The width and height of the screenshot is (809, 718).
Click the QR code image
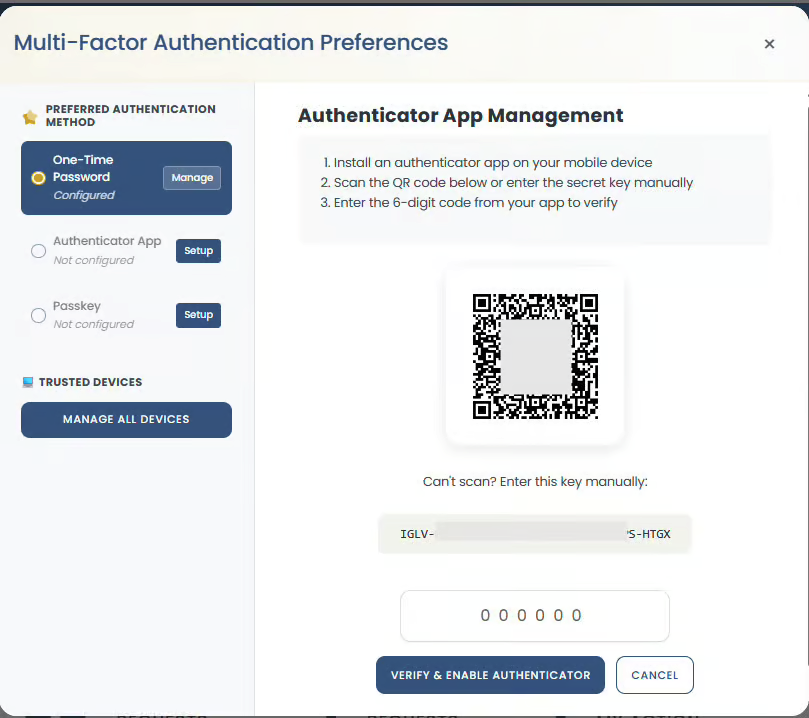click(x=535, y=356)
